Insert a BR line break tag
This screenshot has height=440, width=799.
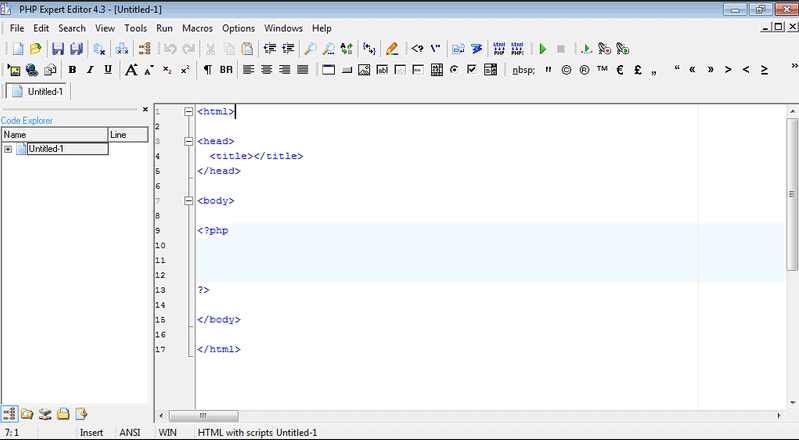point(226,70)
